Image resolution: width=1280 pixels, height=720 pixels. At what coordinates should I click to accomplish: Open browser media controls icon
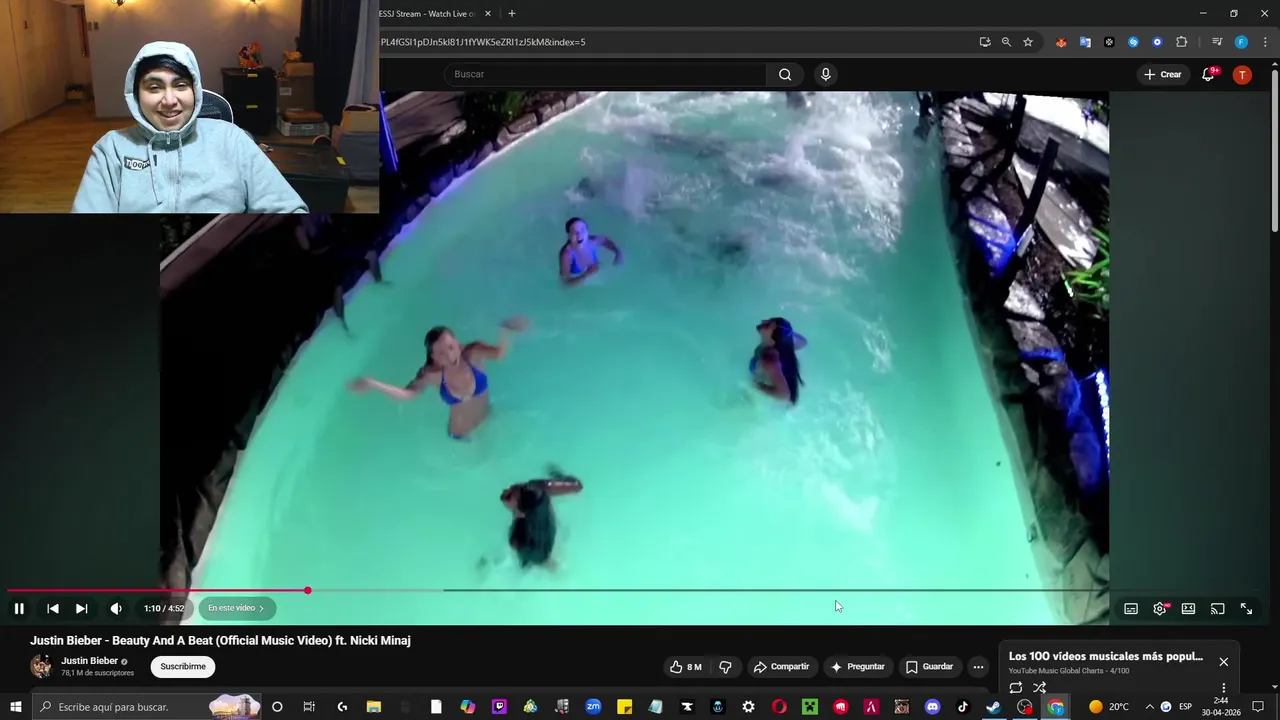click(1217, 42)
